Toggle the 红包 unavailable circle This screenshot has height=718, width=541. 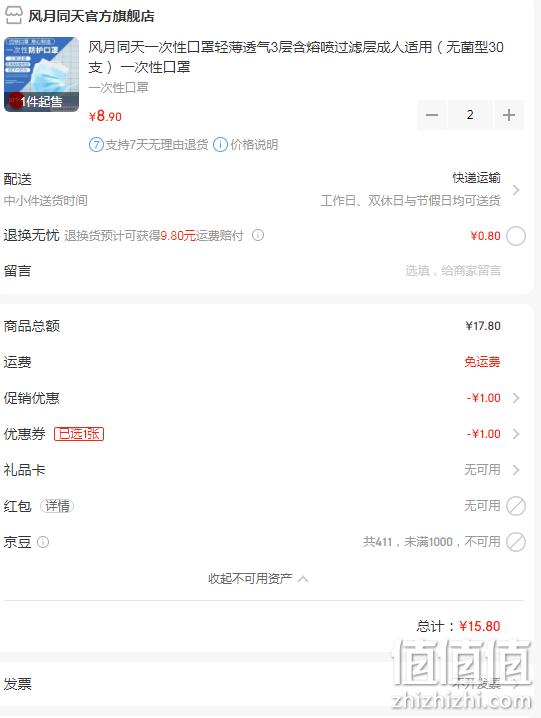click(516, 506)
